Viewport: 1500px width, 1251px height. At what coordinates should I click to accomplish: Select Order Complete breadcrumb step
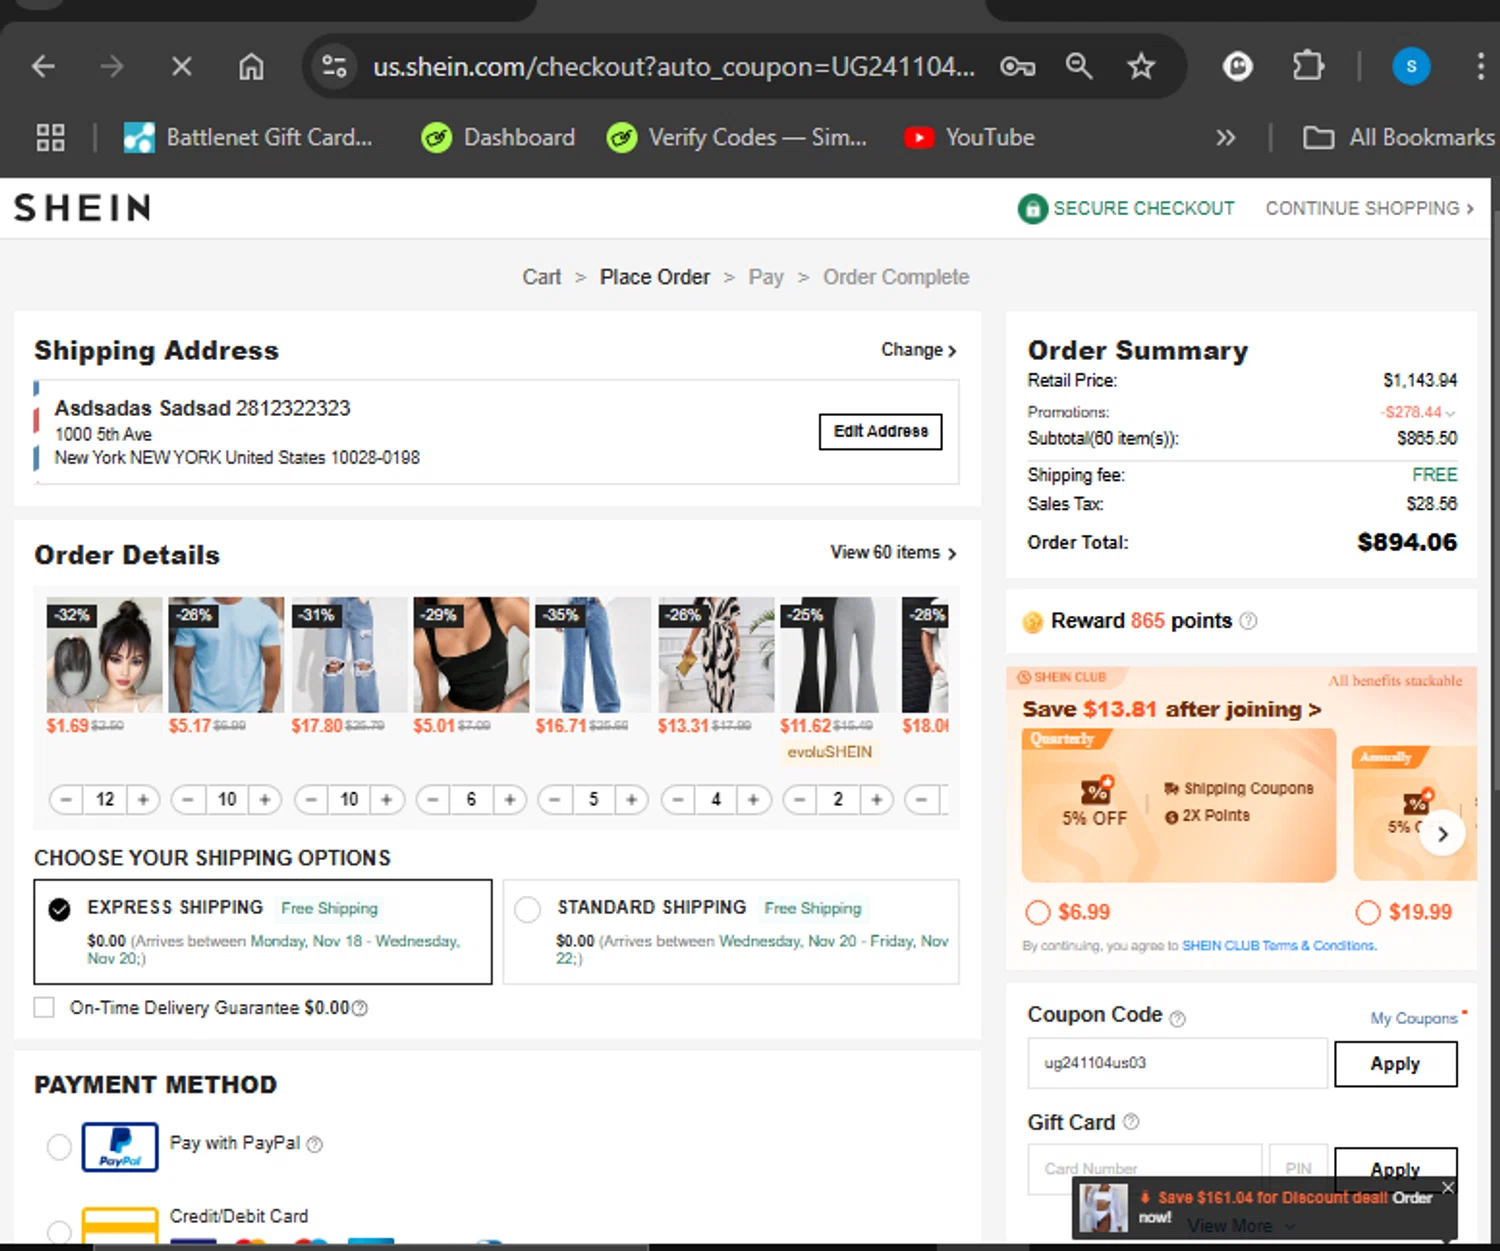coord(896,277)
